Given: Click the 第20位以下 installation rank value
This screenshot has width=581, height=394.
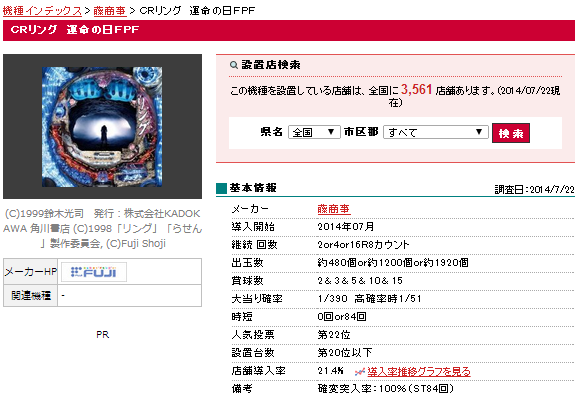Looking at the screenshot, I should pyautogui.click(x=345, y=353).
